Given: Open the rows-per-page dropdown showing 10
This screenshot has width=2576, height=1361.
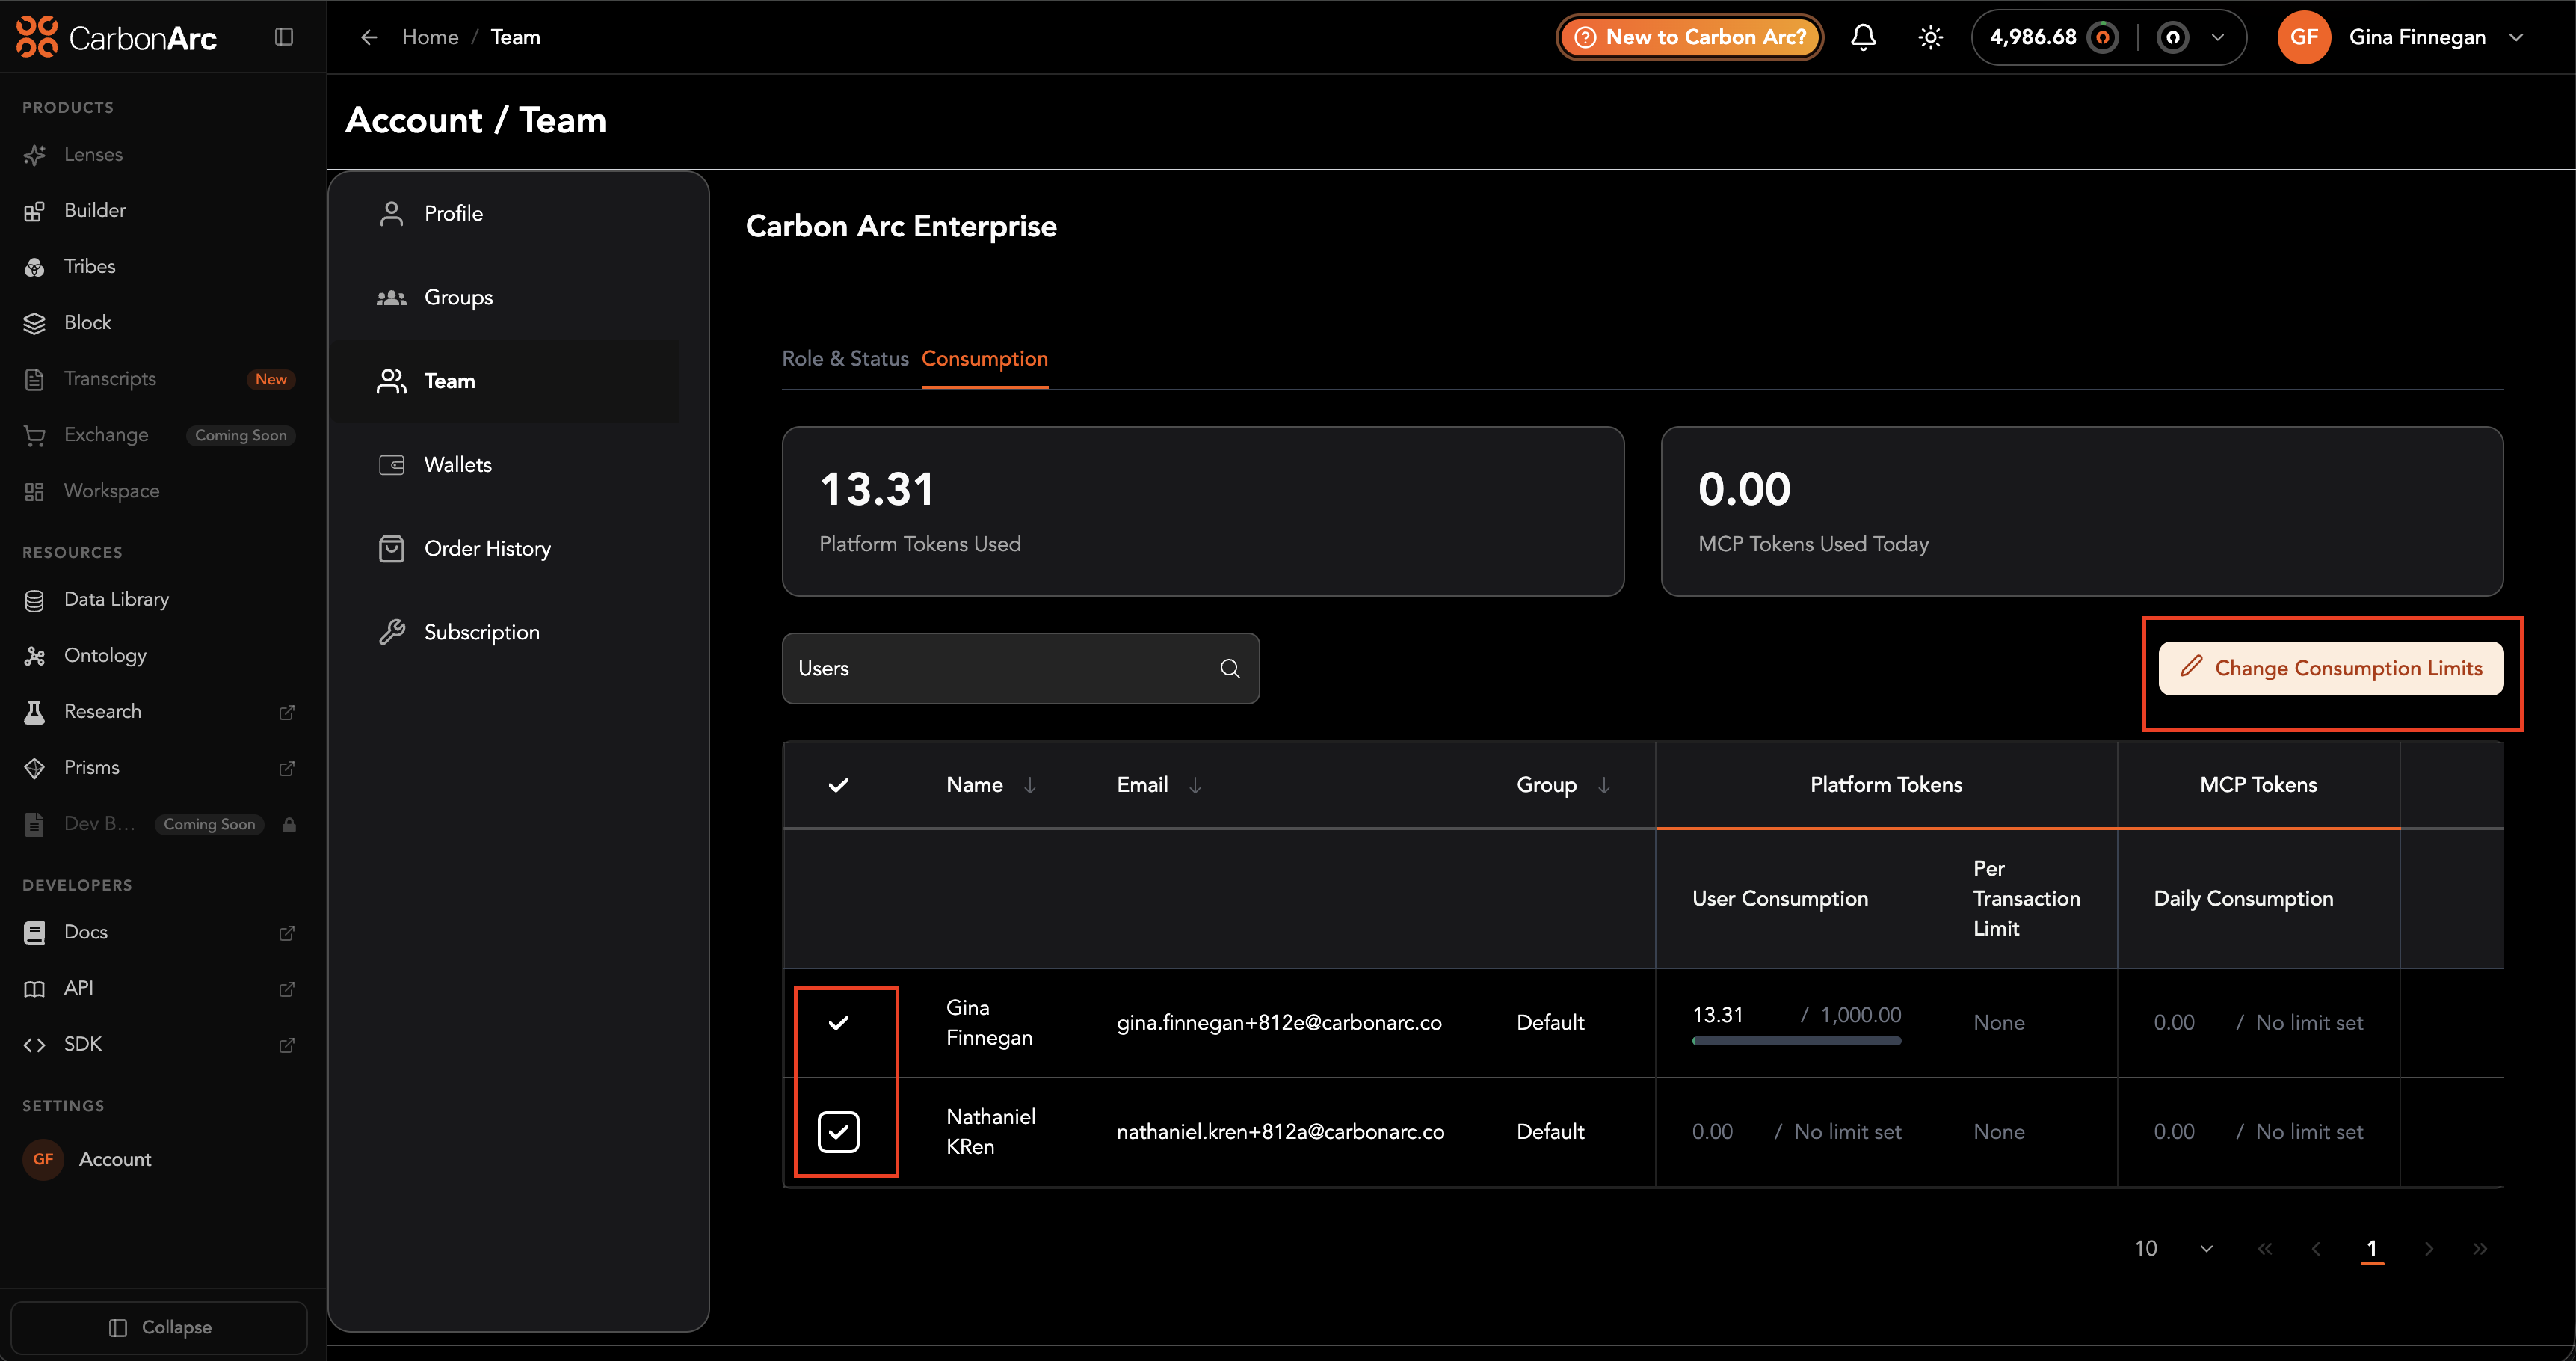Looking at the screenshot, I should 2175,1248.
